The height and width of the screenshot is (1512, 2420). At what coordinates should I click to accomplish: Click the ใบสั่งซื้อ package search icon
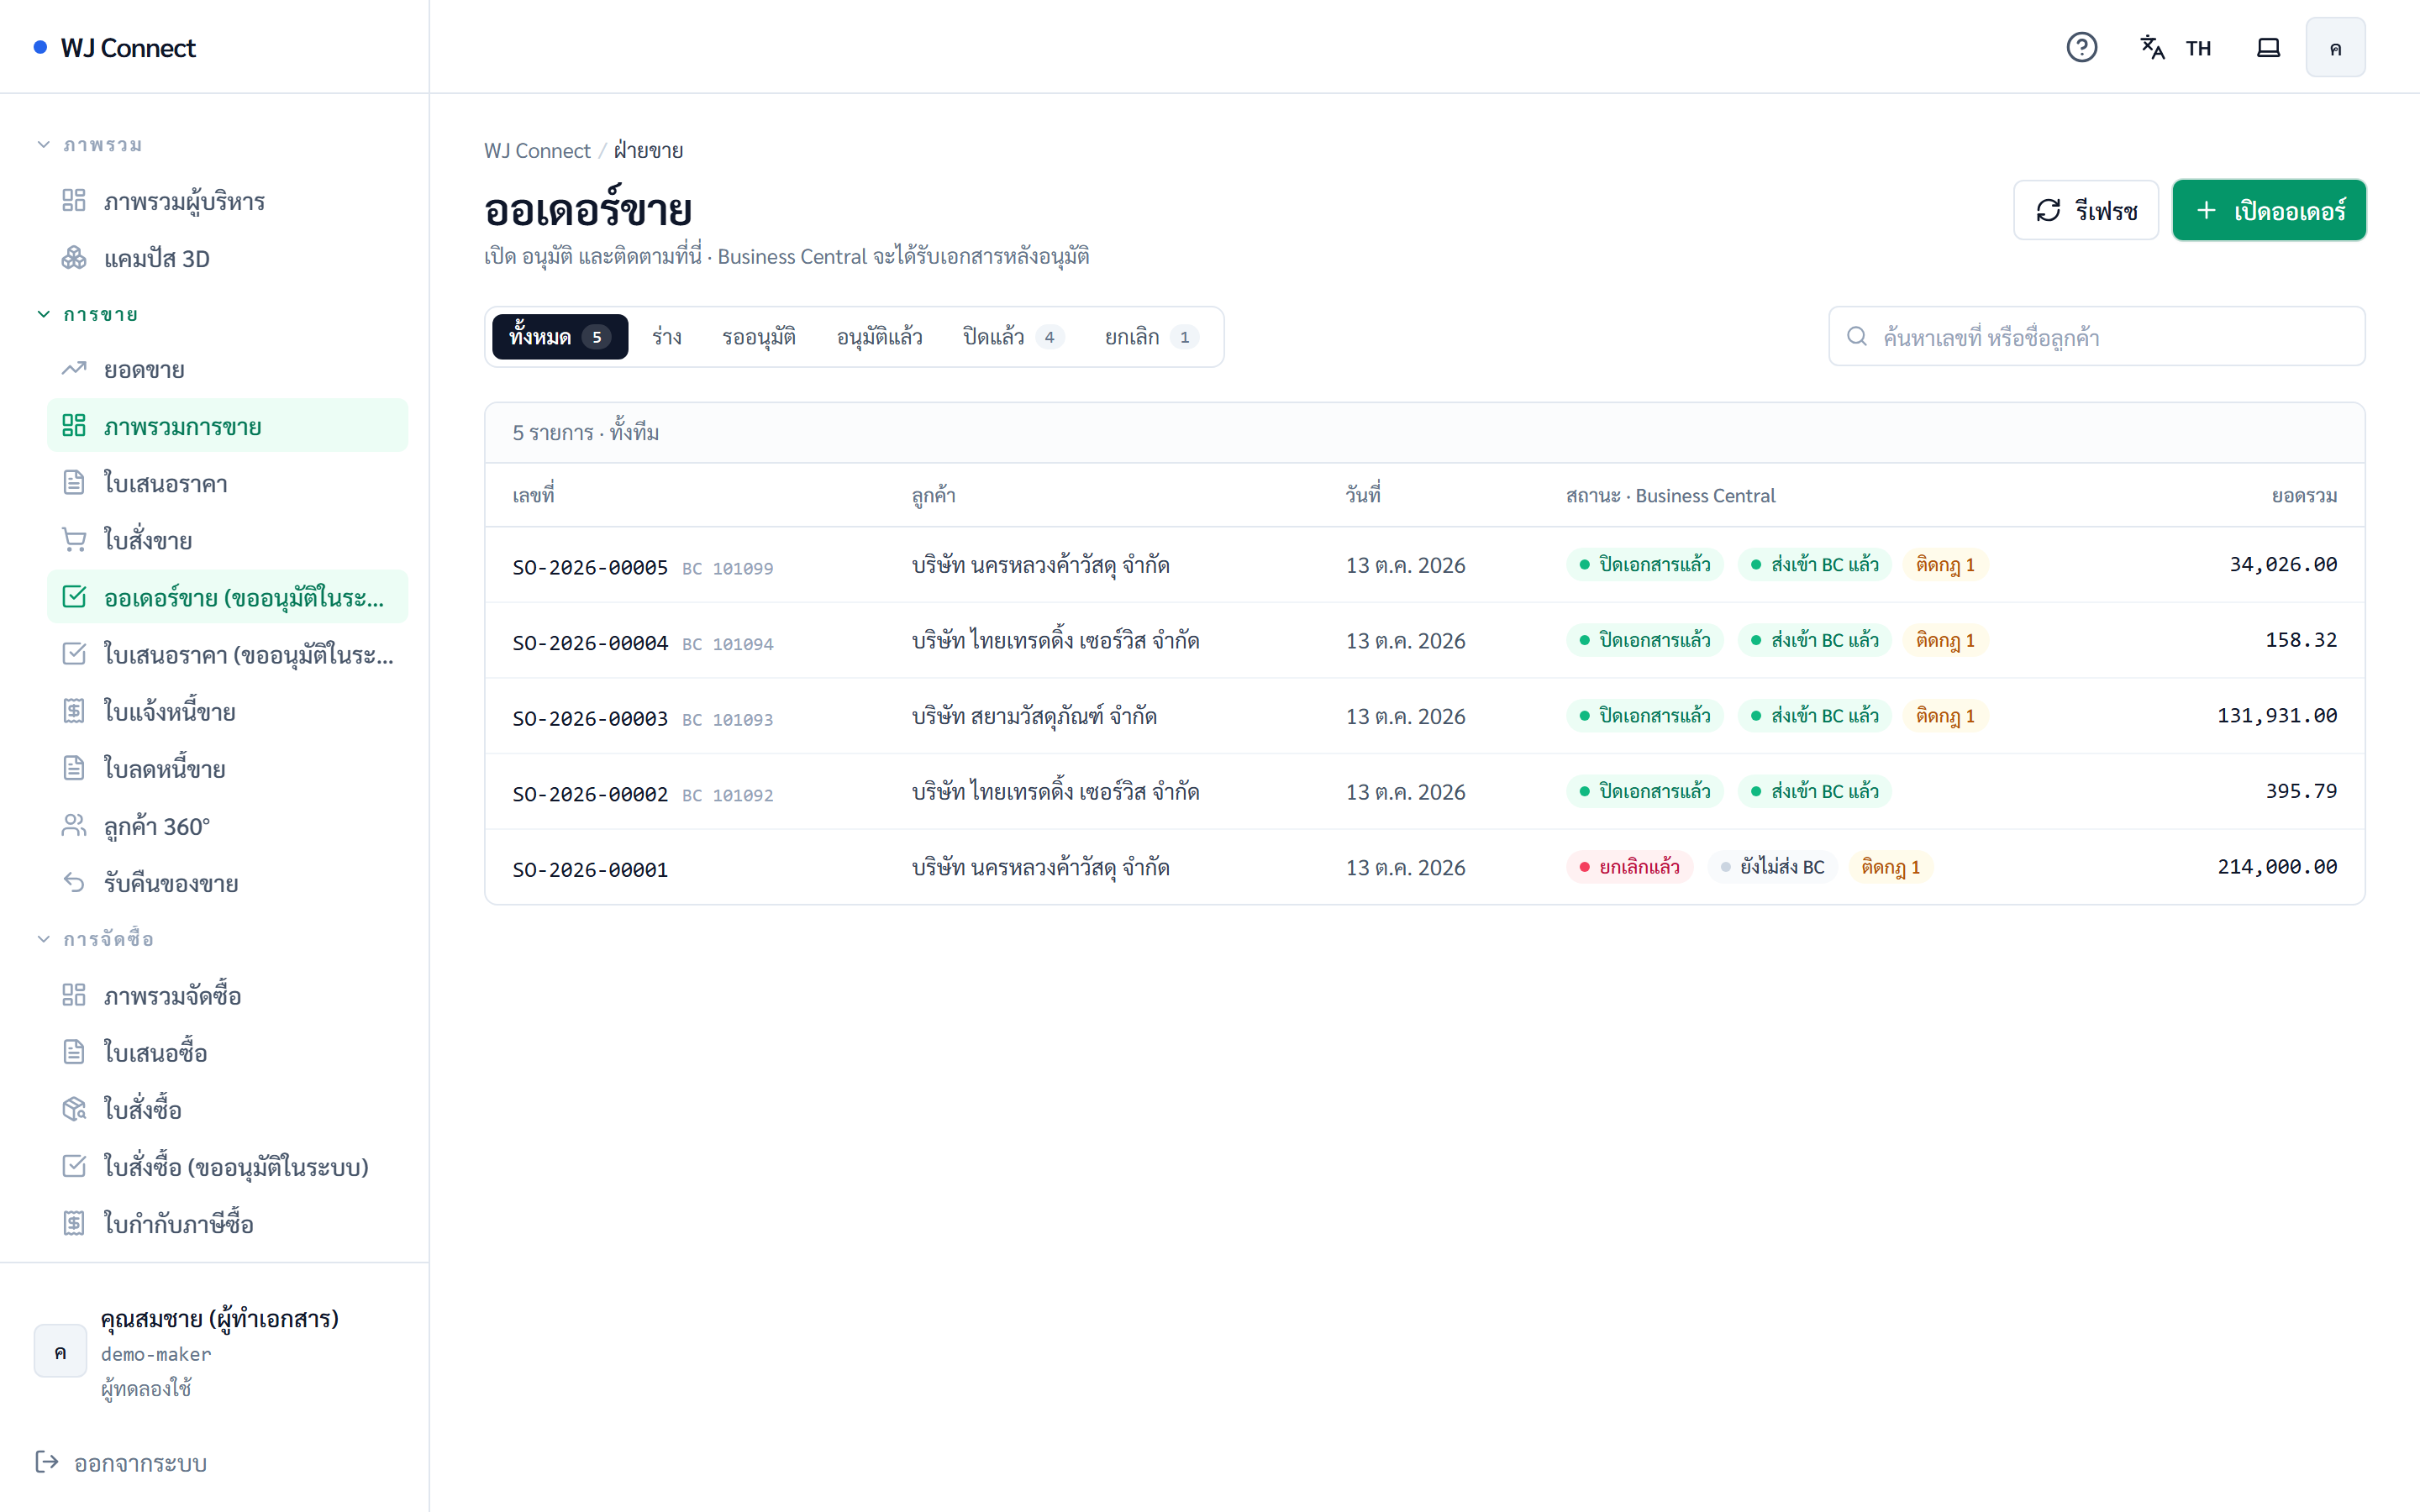[x=74, y=1109]
